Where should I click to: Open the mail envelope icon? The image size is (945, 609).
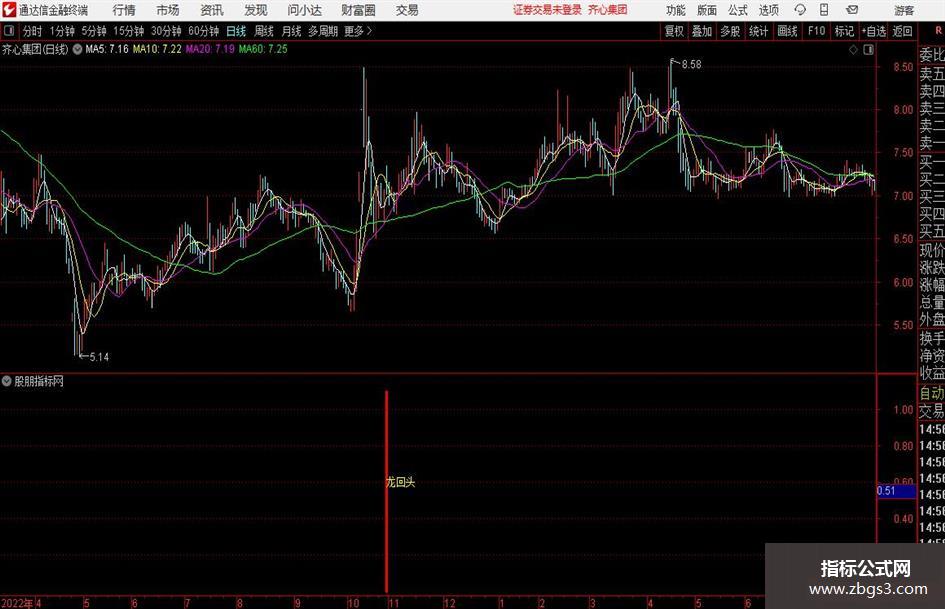pyautogui.click(x=852, y=10)
